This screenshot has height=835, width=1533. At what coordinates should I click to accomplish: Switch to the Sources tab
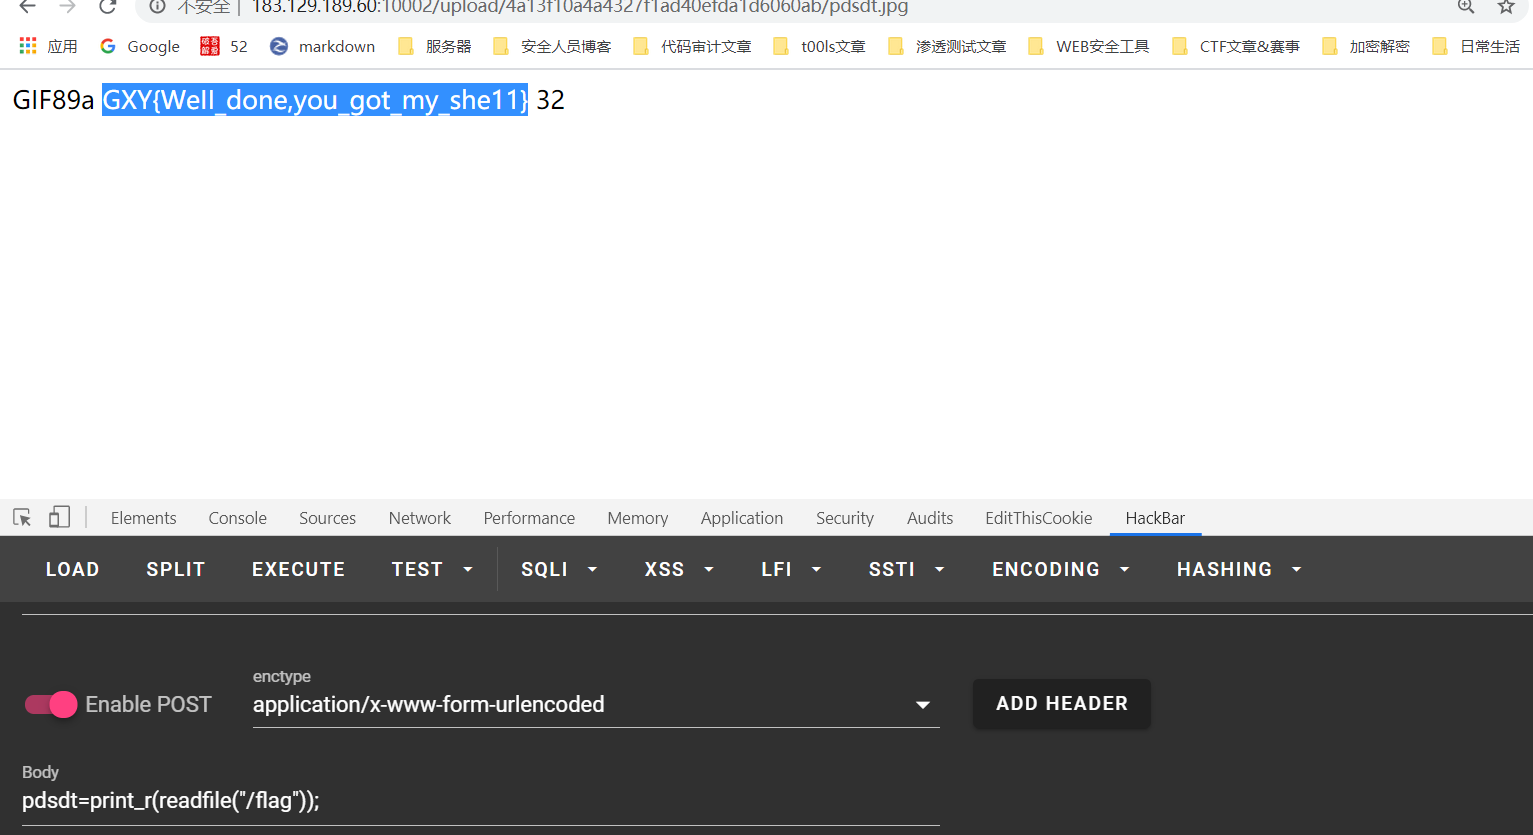[327, 518]
